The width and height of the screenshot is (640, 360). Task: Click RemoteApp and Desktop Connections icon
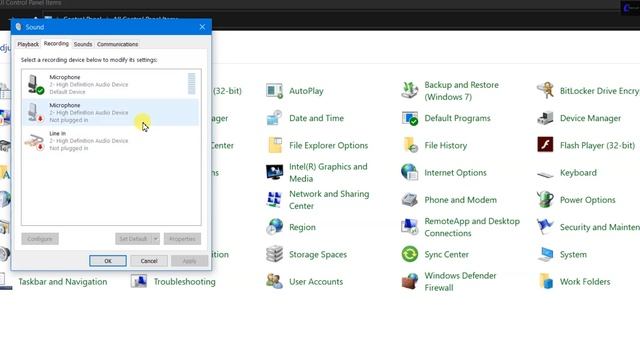coord(409,227)
